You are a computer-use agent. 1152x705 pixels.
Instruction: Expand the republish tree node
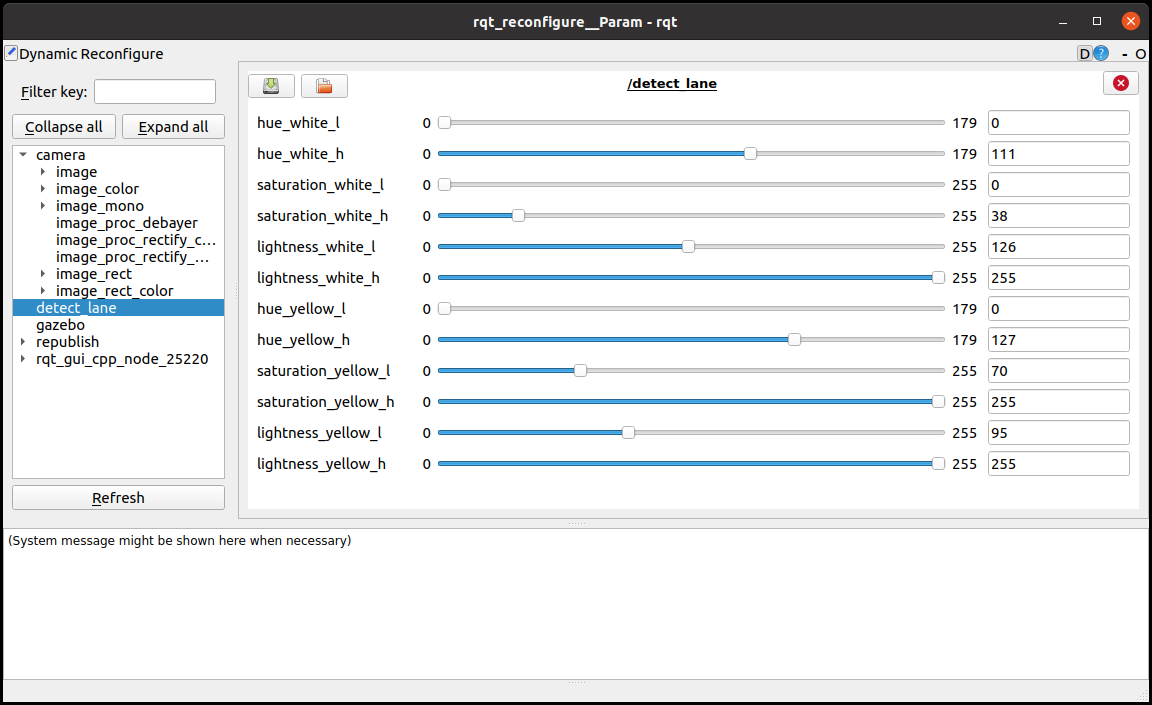click(x=23, y=342)
